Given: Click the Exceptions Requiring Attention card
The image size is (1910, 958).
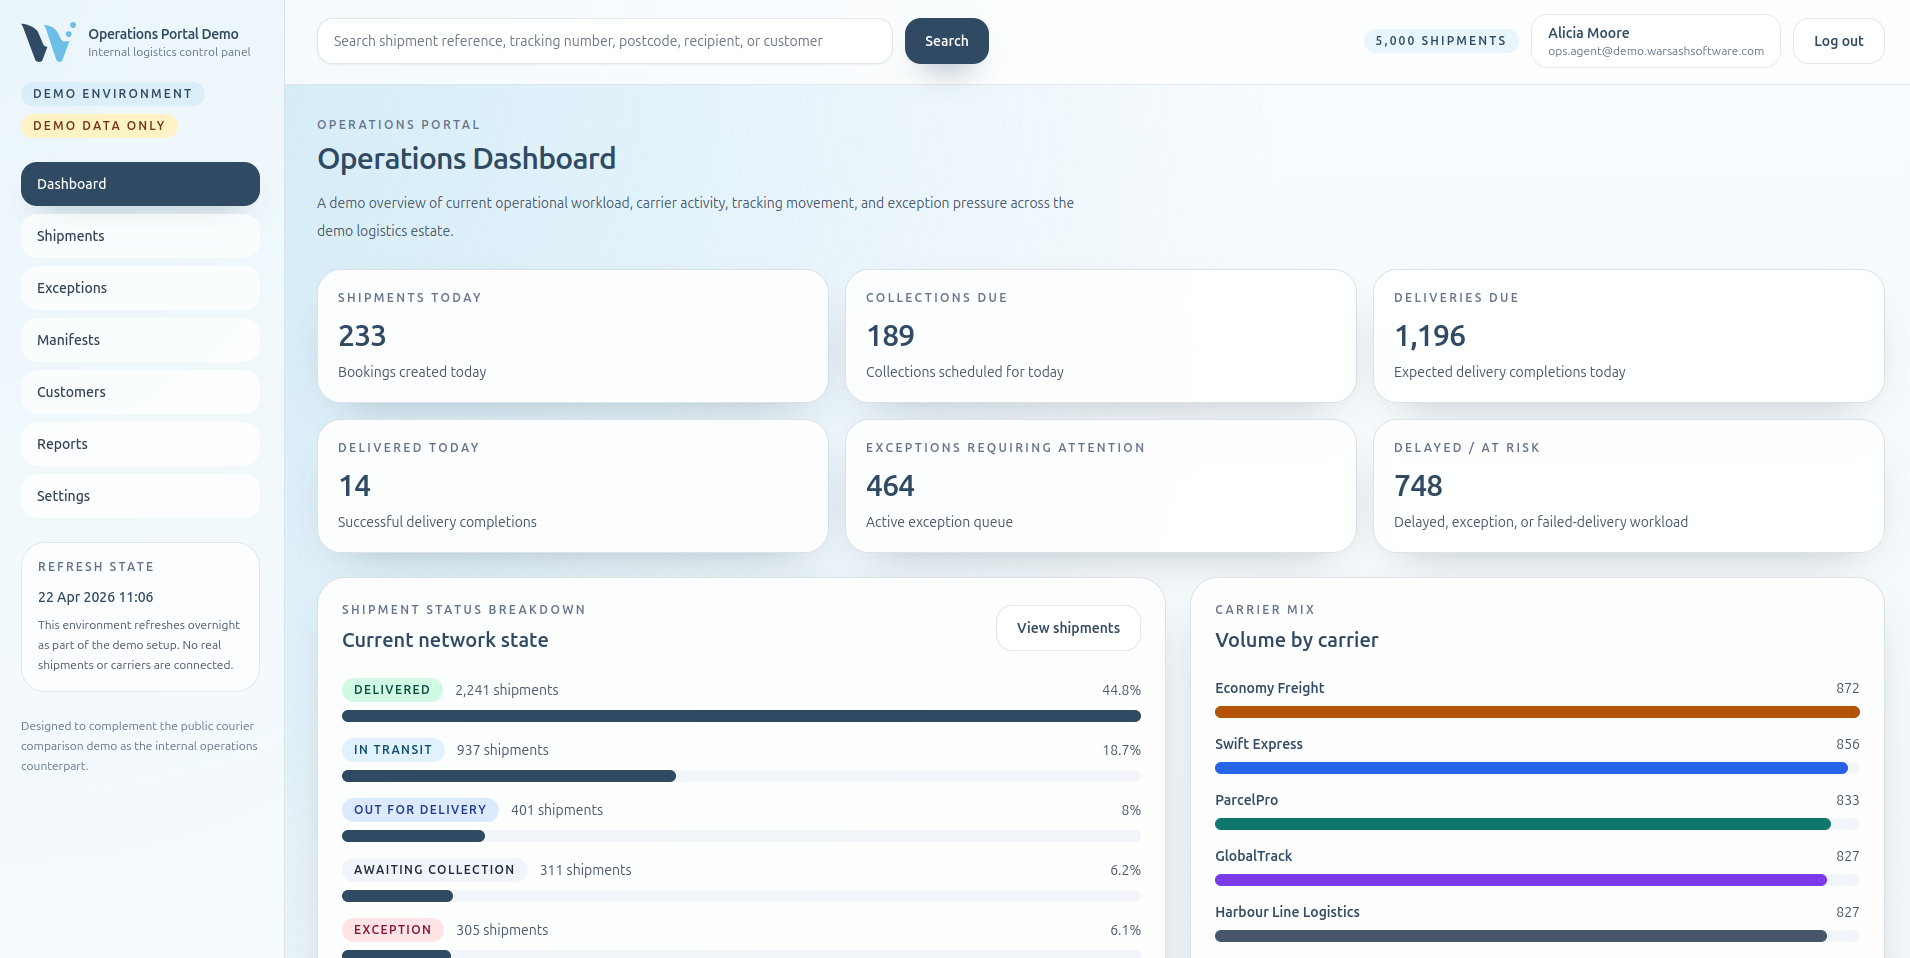Looking at the screenshot, I should pos(1100,486).
